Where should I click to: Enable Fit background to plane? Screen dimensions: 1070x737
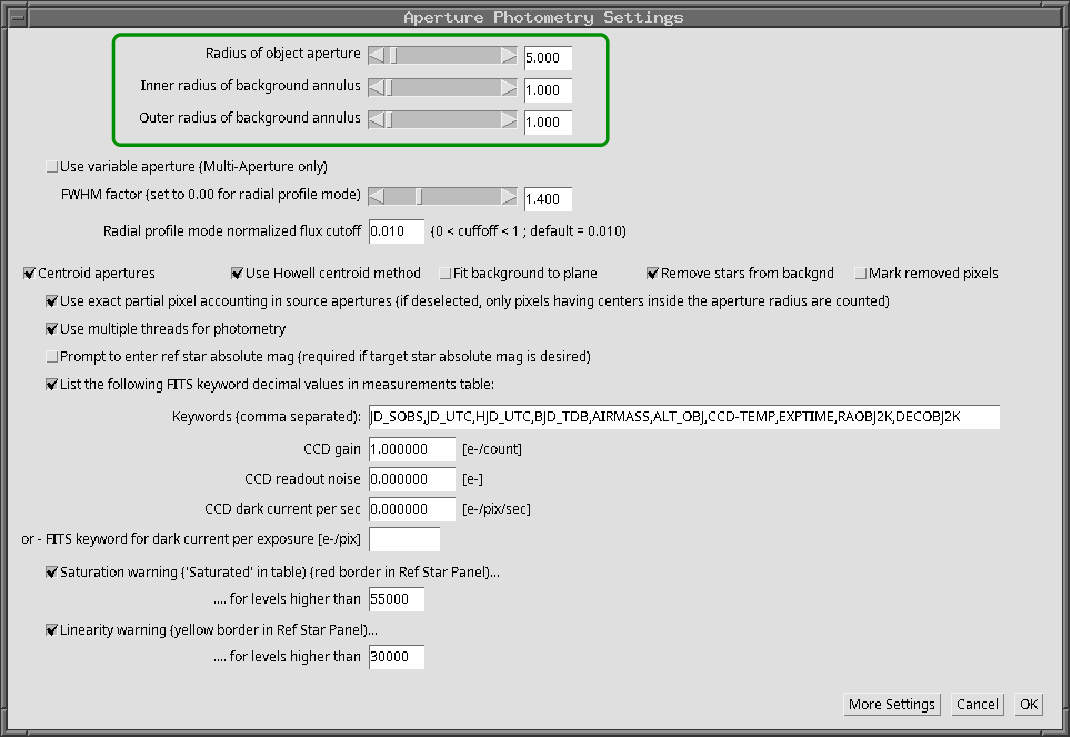(445, 273)
